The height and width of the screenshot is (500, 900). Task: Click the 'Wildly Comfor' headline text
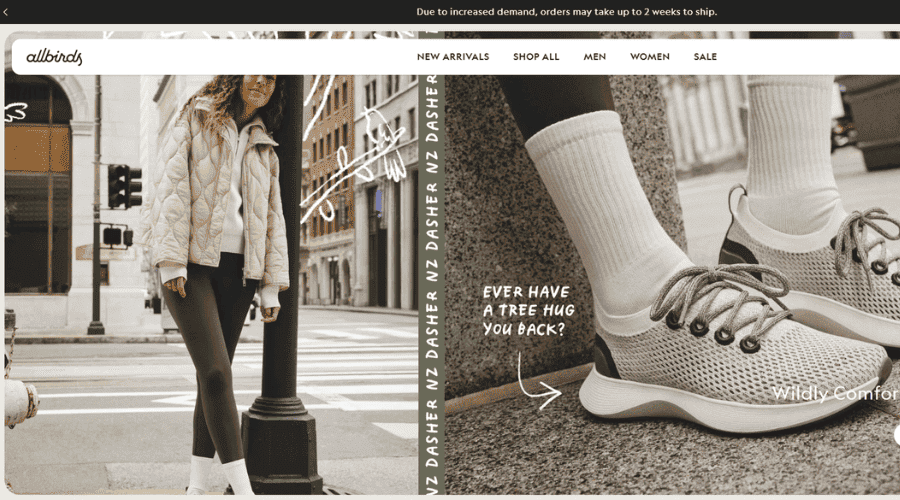tap(835, 394)
